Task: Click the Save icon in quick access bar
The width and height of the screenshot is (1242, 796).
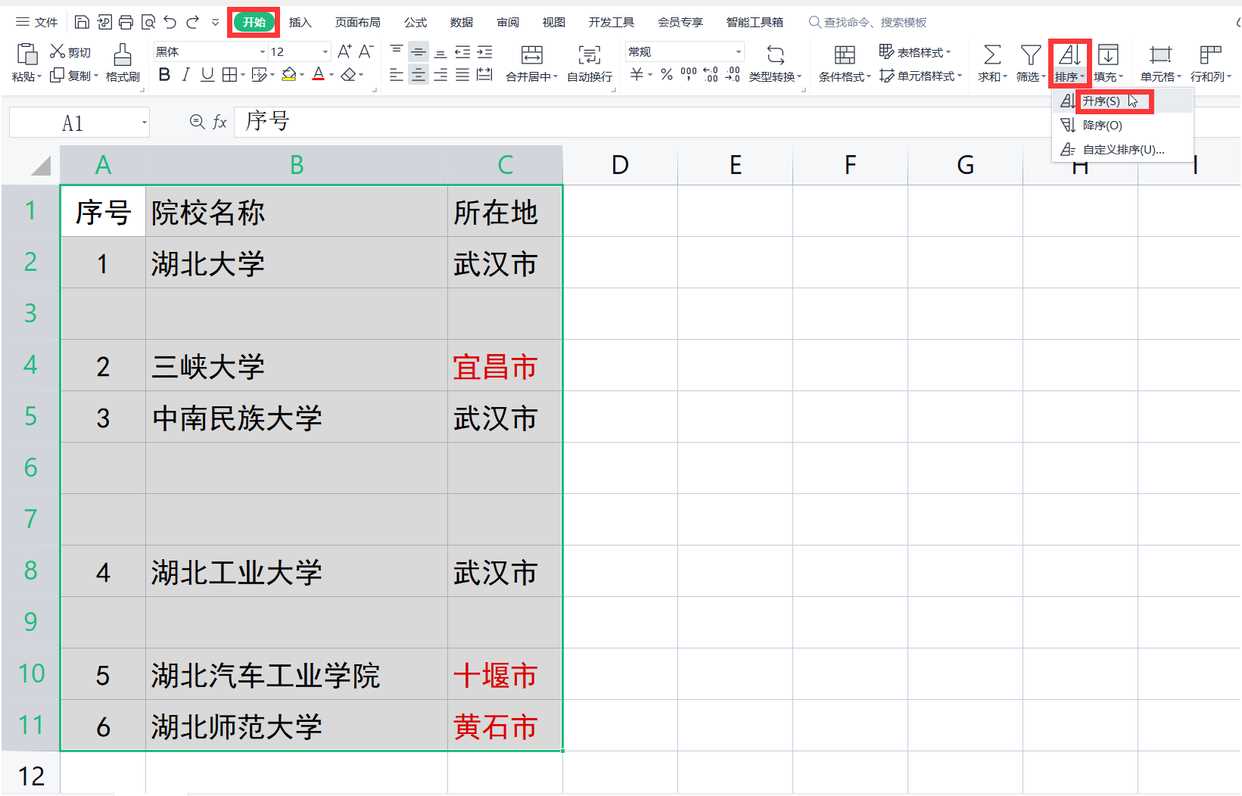Action: coord(82,21)
